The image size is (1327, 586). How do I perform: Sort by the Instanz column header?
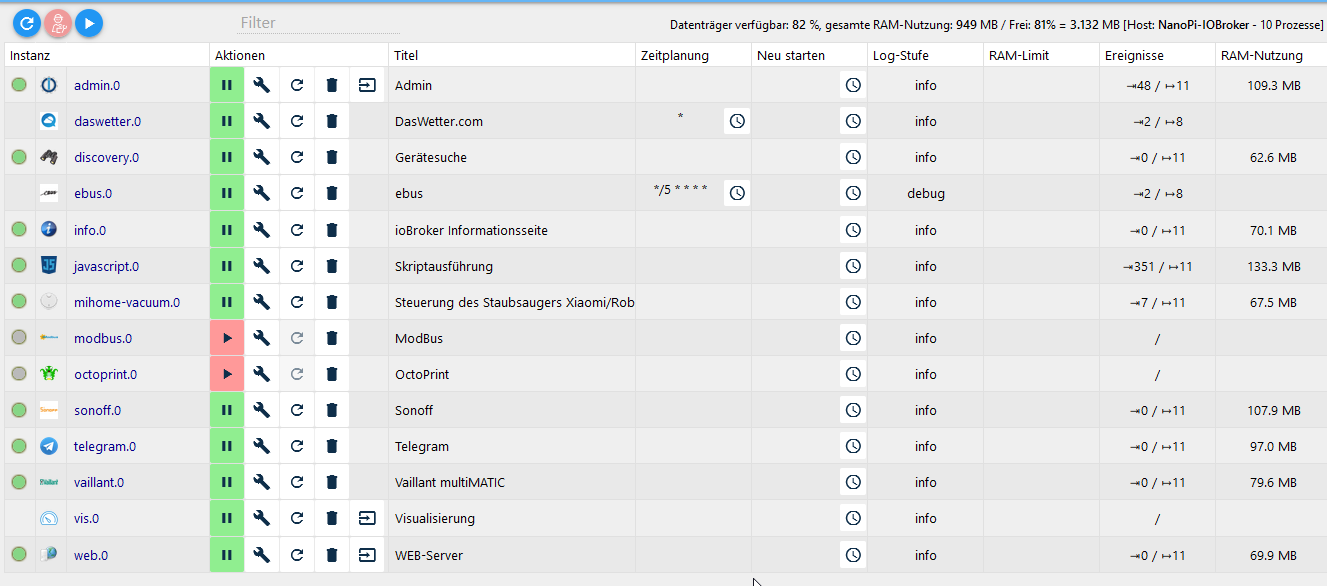point(30,56)
